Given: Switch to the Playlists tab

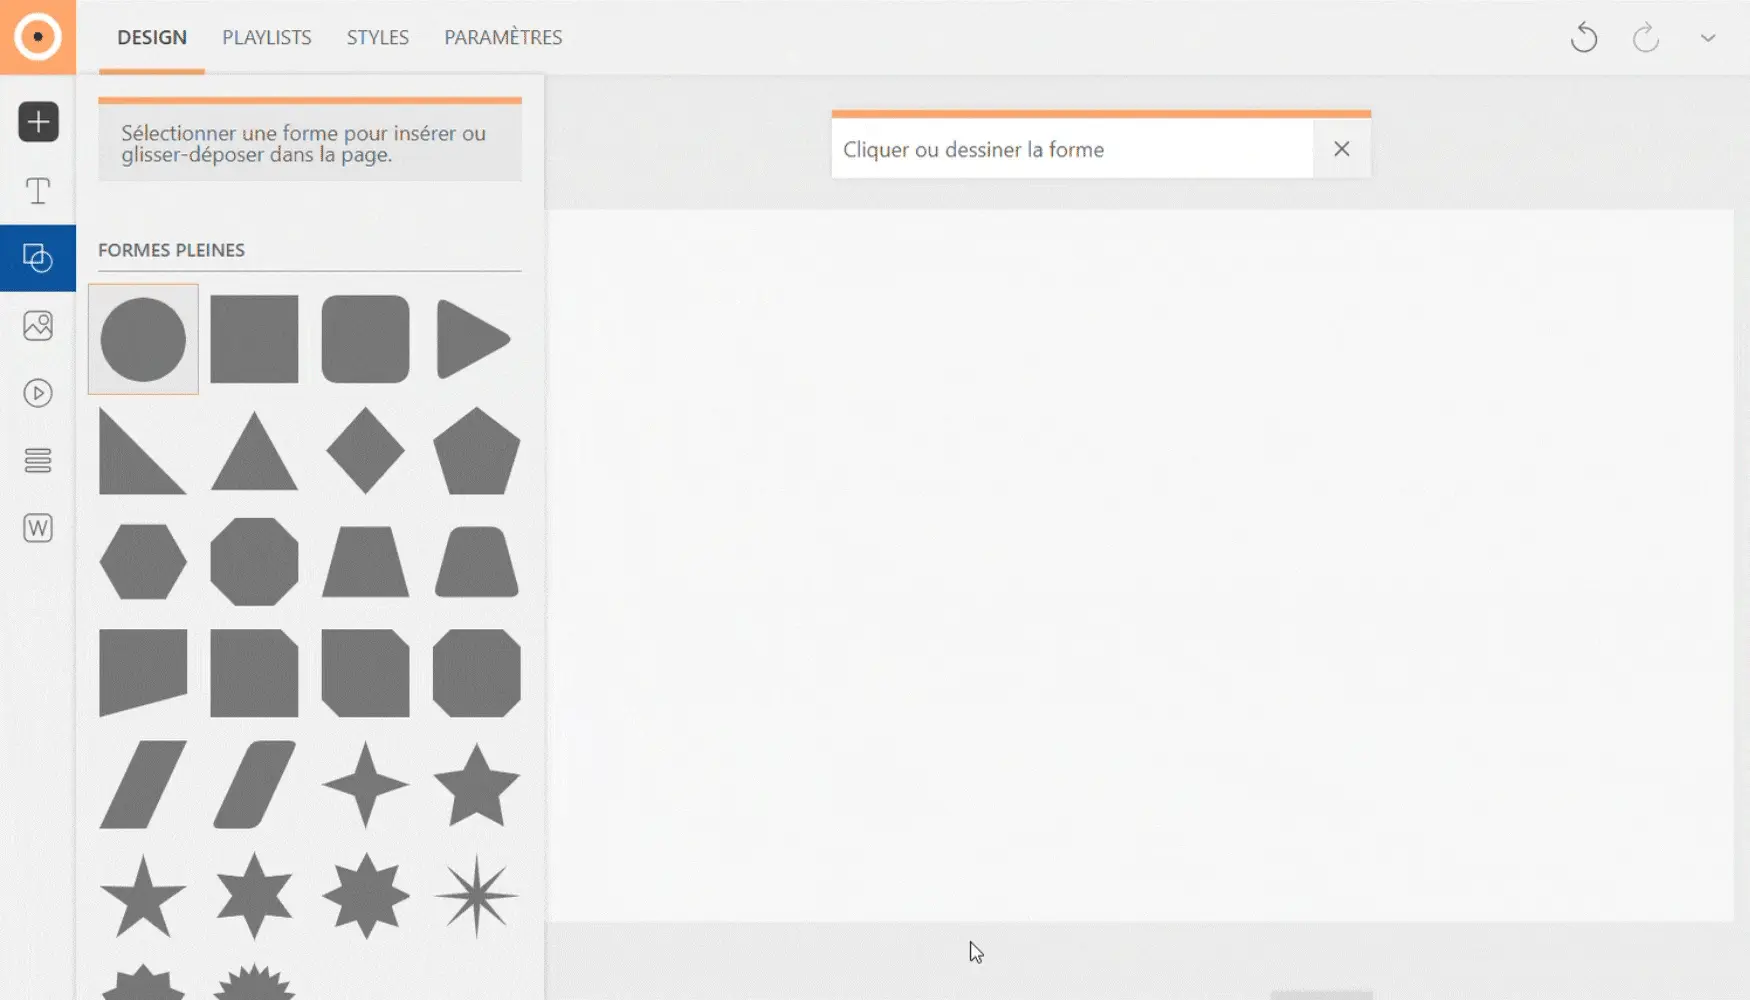Looking at the screenshot, I should [x=266, y=37].
